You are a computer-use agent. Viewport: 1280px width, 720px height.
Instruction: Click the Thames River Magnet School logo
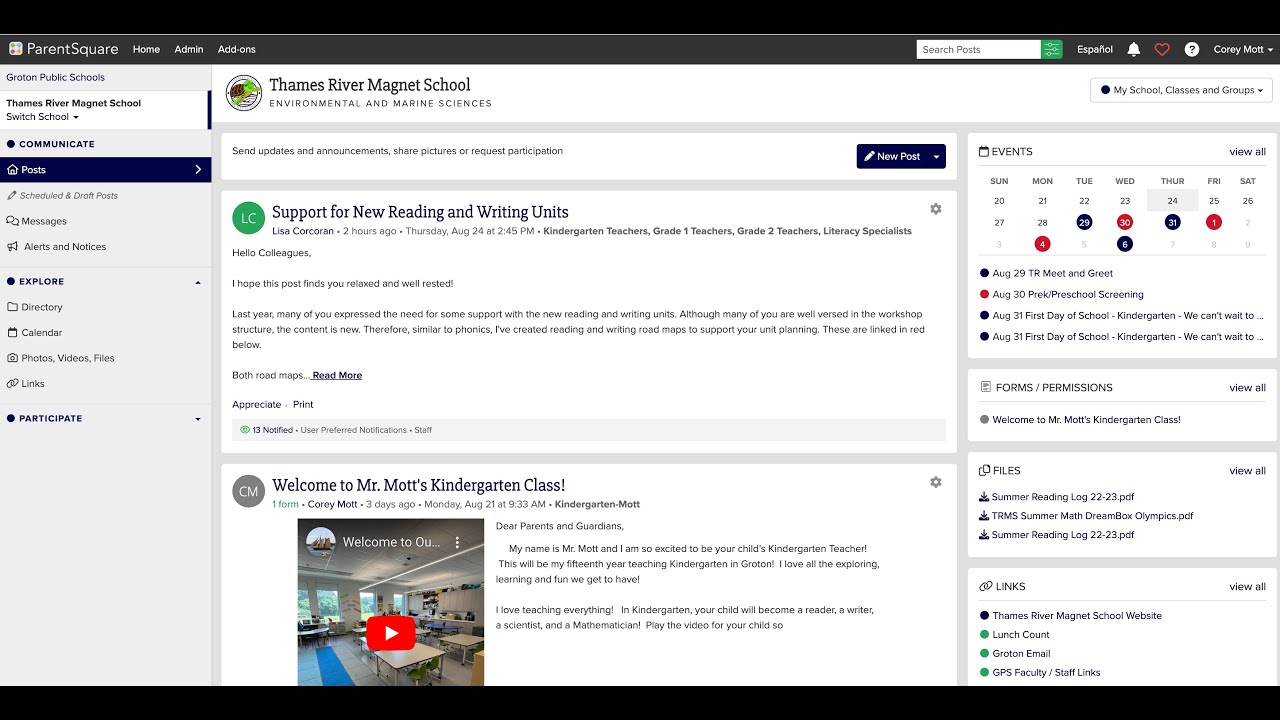pyautogui.click(x=244, y=93)
